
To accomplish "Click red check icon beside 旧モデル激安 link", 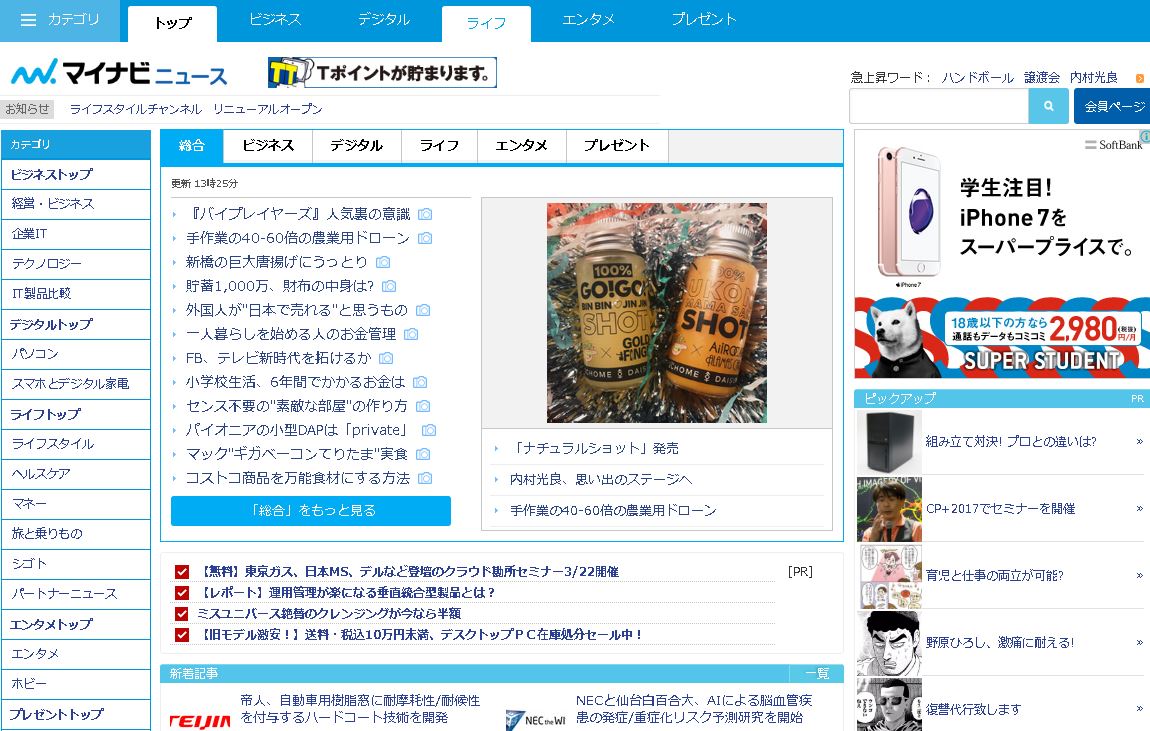I will (x=182, y=635).
